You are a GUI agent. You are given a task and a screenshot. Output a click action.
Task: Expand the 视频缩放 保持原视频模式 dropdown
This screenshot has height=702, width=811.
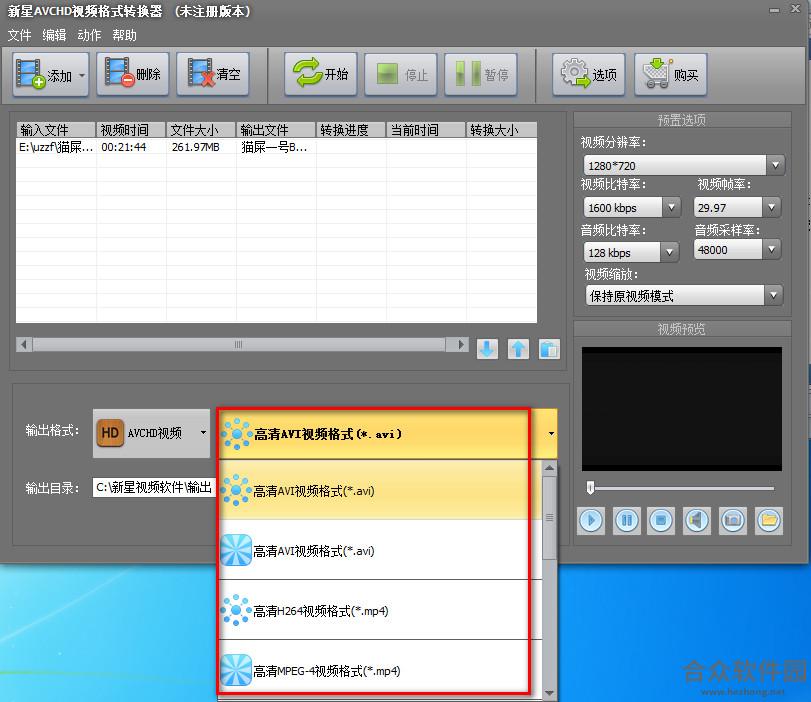coord(773,296)
